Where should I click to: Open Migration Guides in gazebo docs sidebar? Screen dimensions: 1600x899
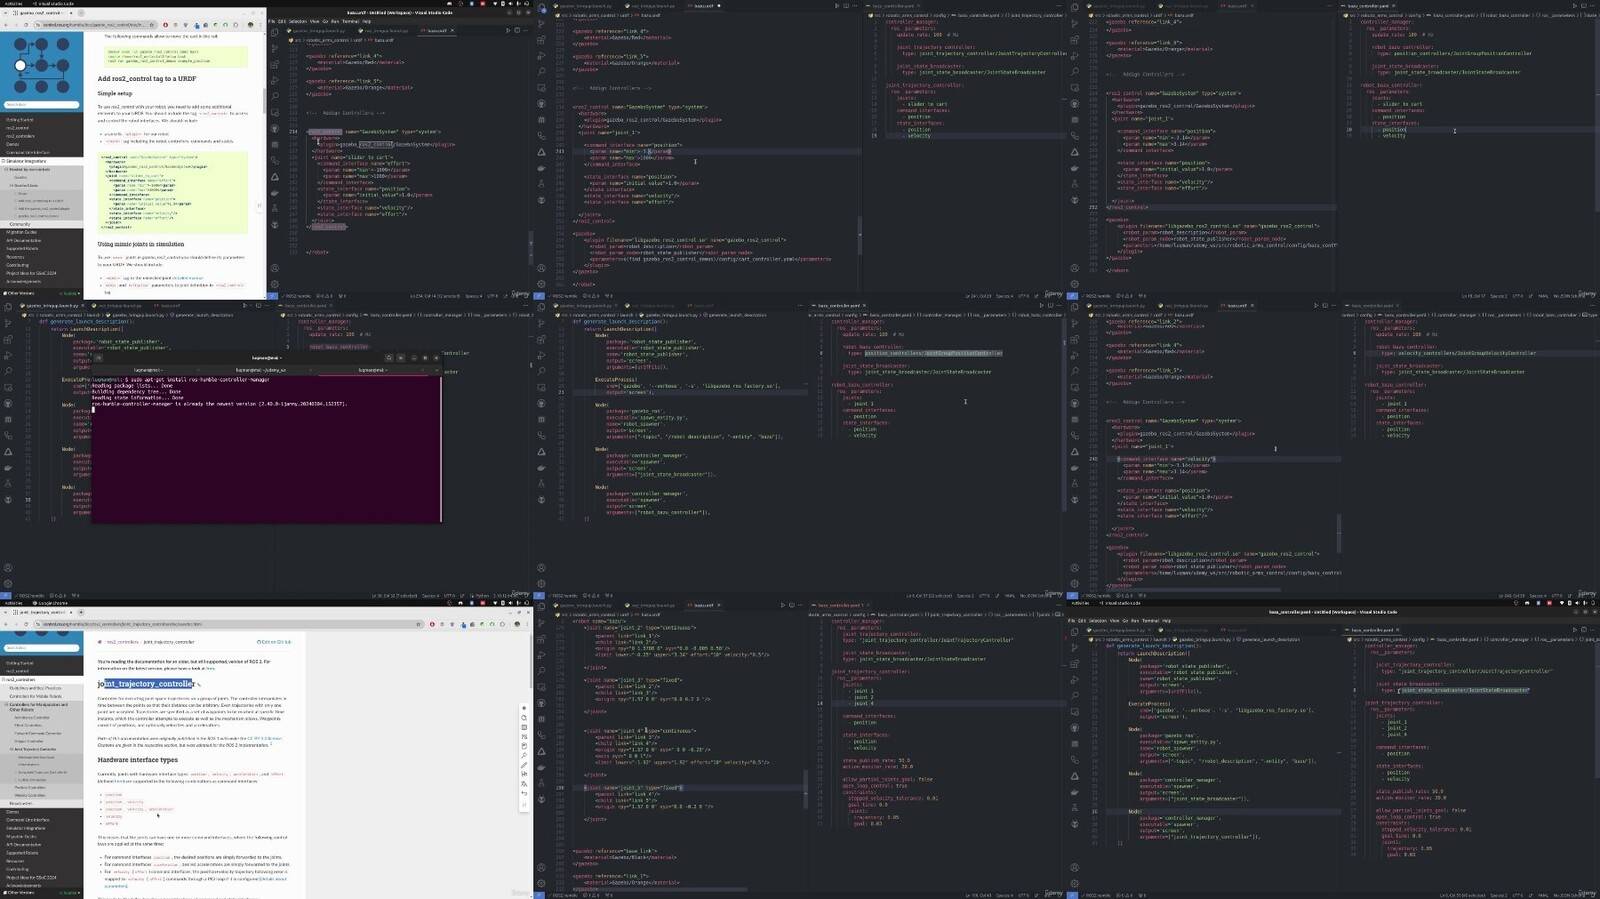[21, 232]
